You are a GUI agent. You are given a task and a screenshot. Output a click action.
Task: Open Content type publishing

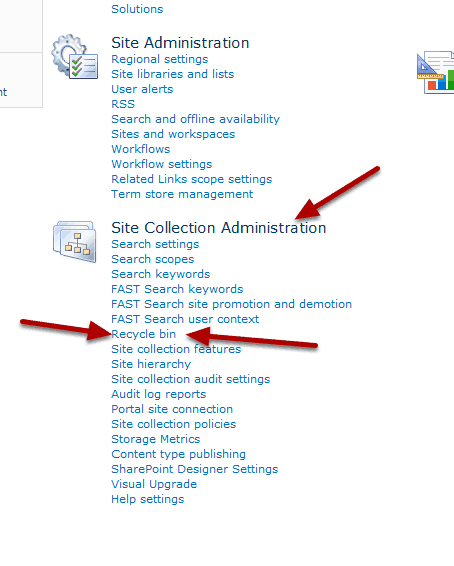[x=179, y=454]
